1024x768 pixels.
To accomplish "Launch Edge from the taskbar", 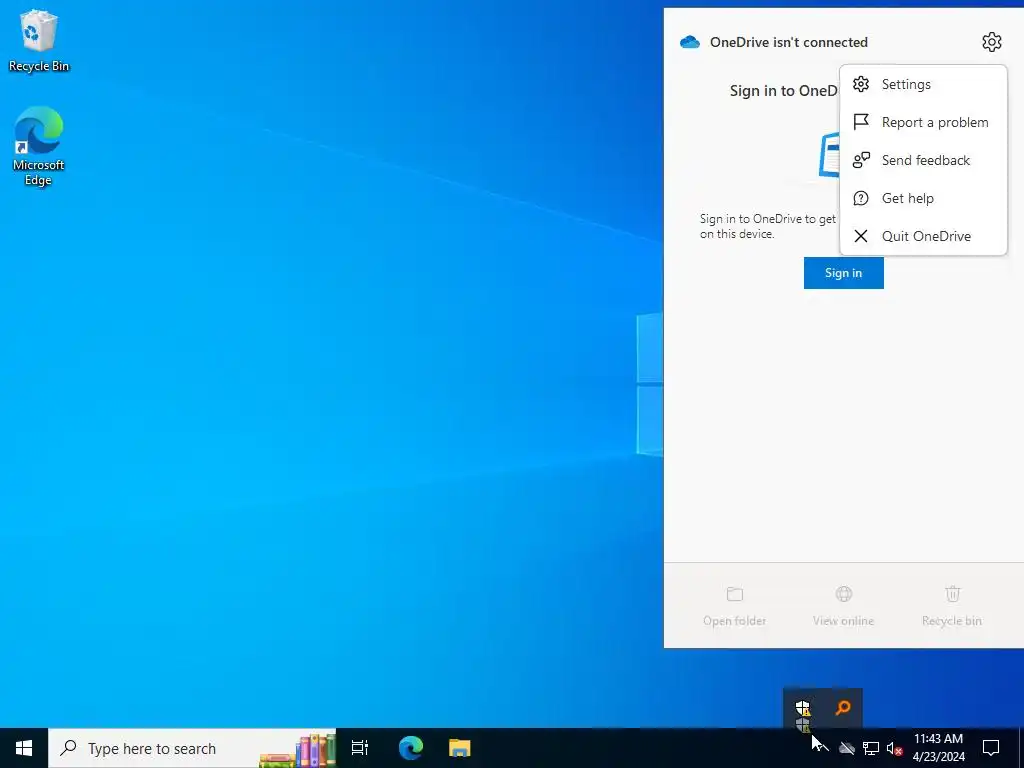I will click(x=411, y=748).
